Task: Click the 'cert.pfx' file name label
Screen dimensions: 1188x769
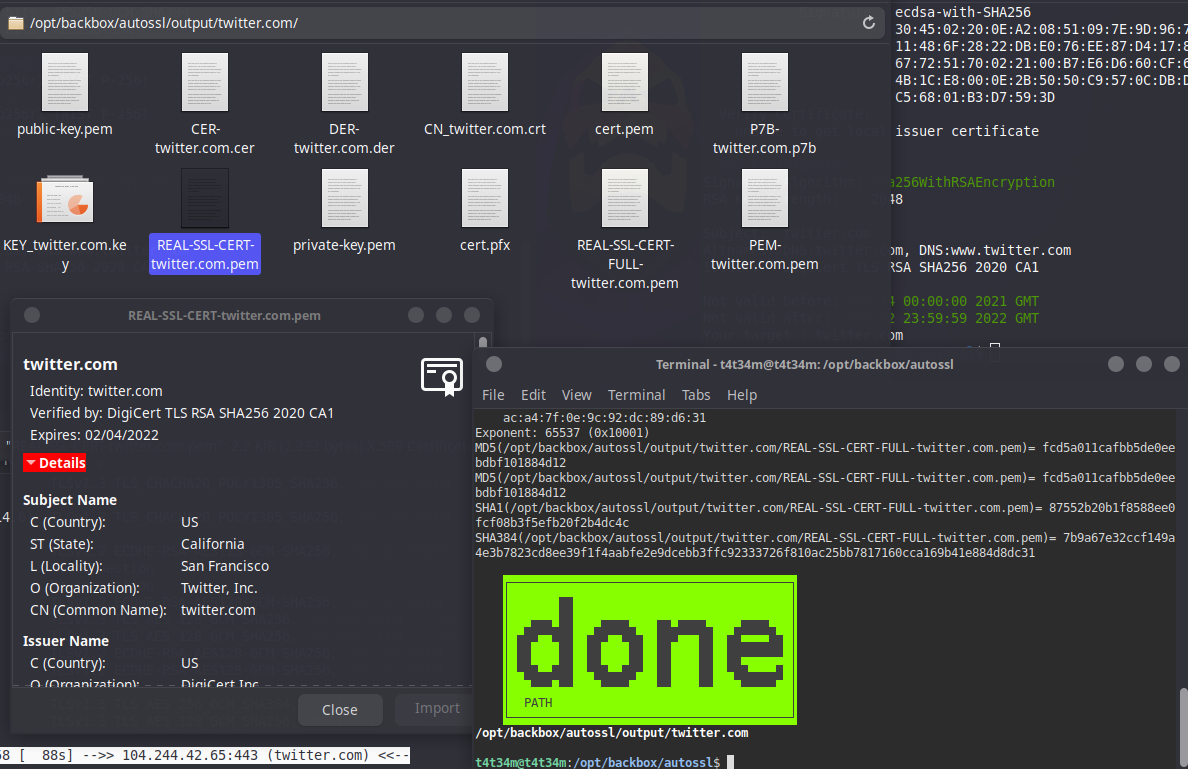Action: 485,245
